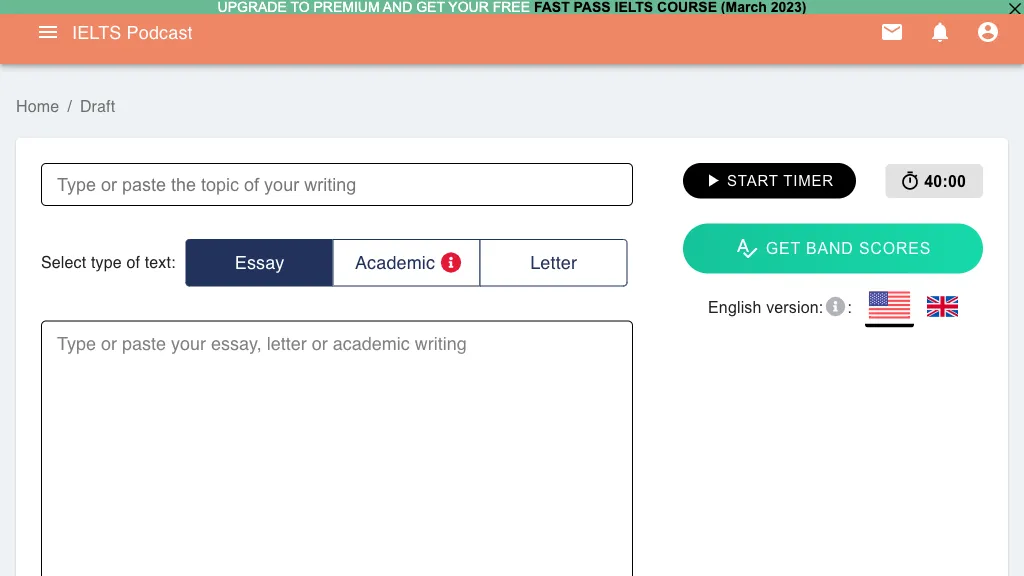Open the notifications bell
This screenshot has height=576, width=1024.
940,33
